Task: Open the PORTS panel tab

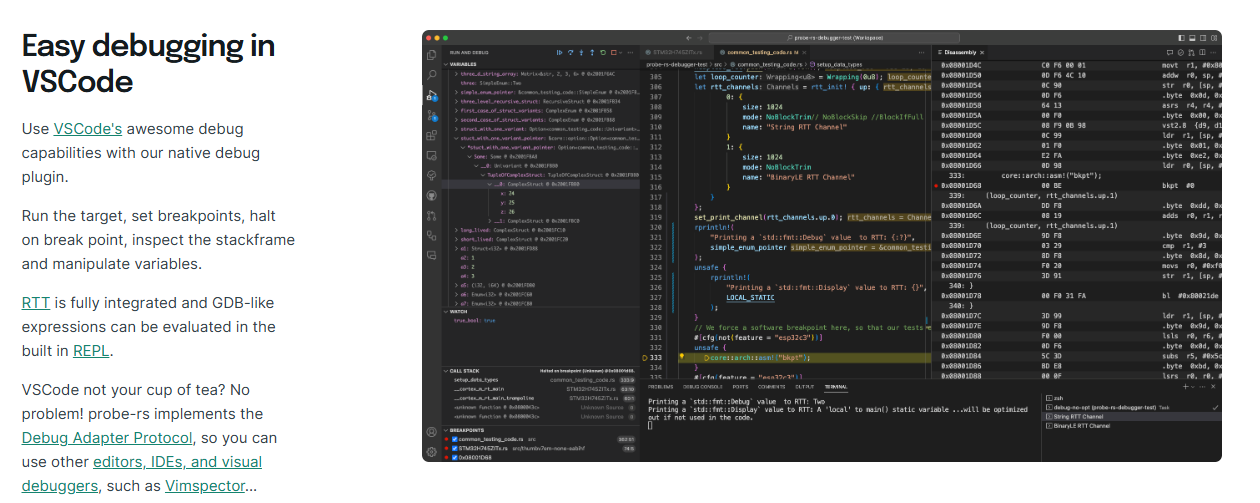Action: pyautogui.click(x=740, y=387)
